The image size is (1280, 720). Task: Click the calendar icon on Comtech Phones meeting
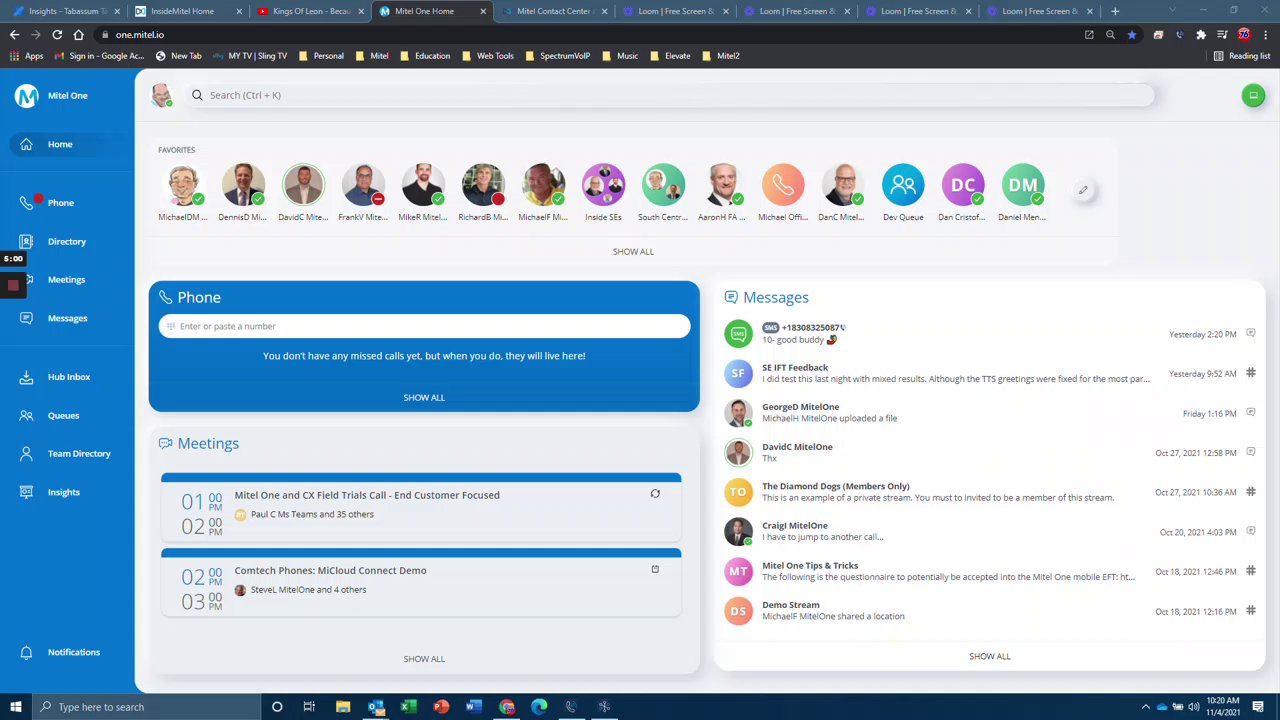[655, 570]
